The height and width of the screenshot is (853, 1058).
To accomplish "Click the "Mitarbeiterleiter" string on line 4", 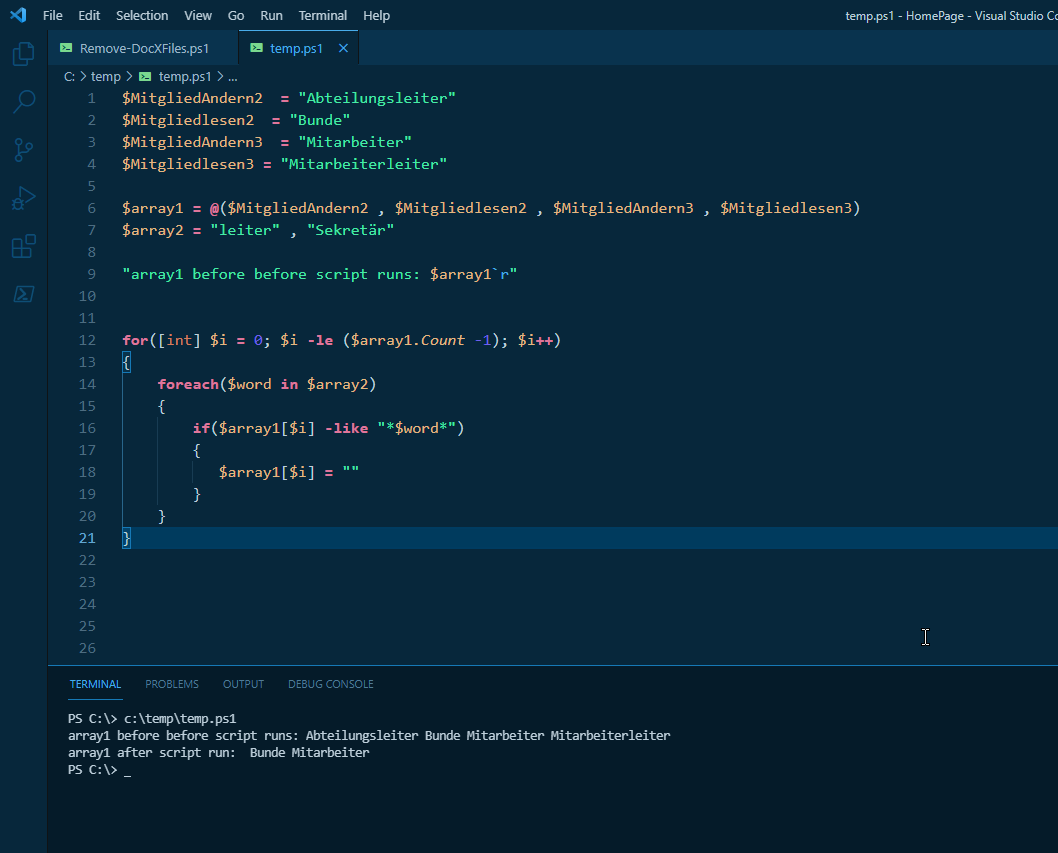I will [364, 164].
